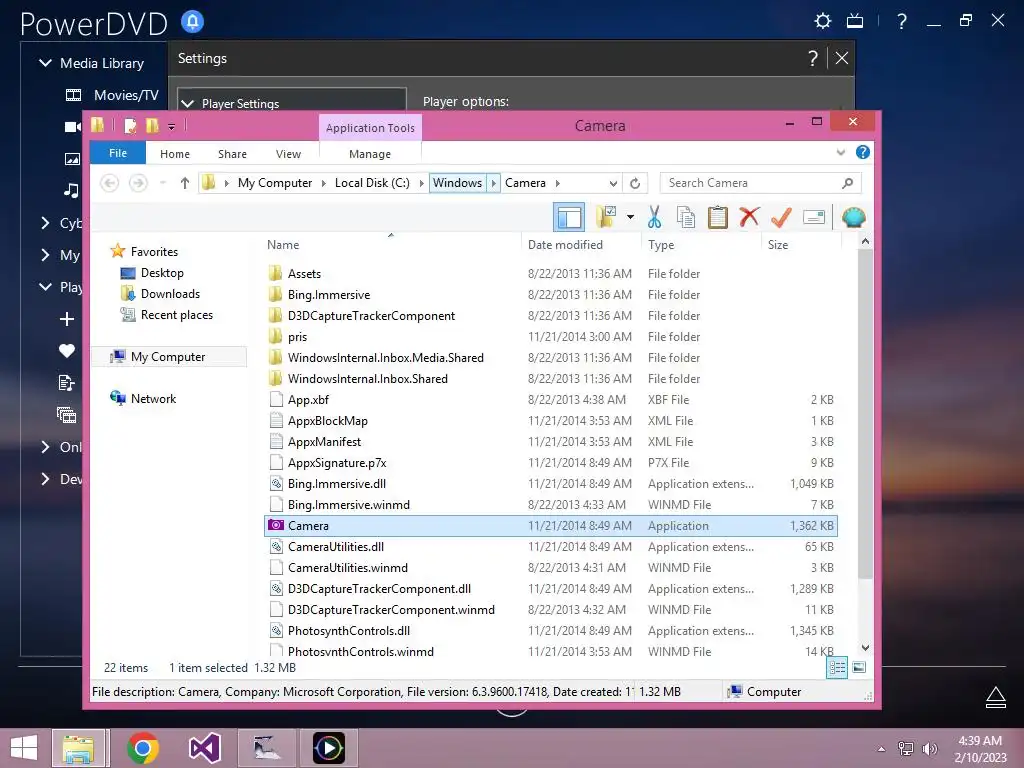
Task: Select Desktop in Favorites
Action: [x=161, y=273]
